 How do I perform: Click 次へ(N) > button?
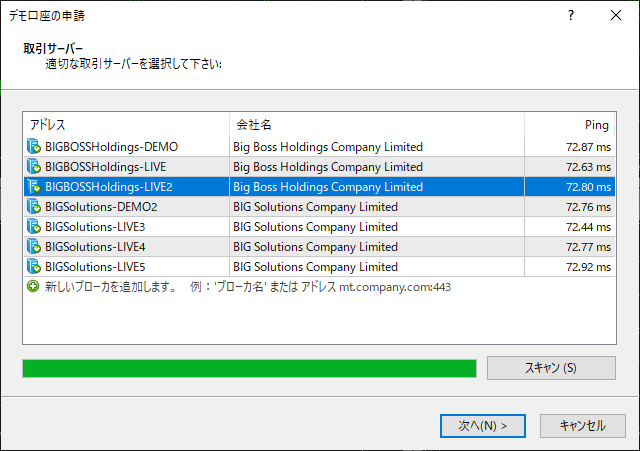(482, 426)
